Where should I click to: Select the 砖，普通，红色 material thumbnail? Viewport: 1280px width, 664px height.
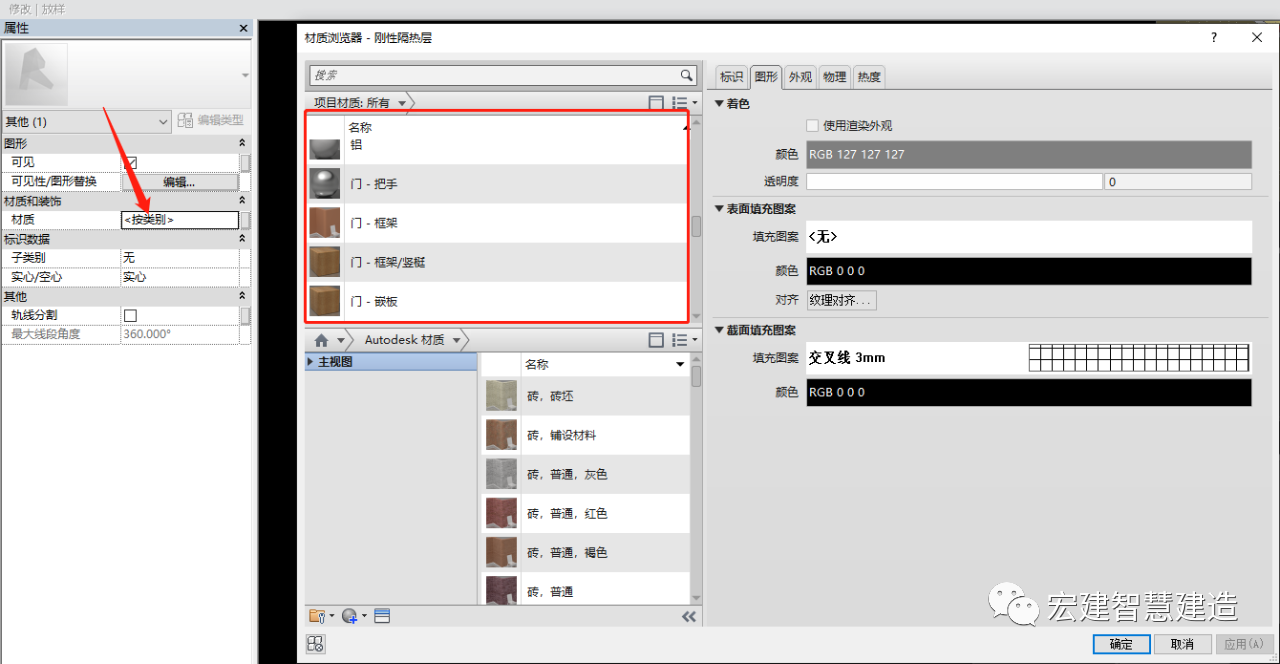click(x=500, y=513)
